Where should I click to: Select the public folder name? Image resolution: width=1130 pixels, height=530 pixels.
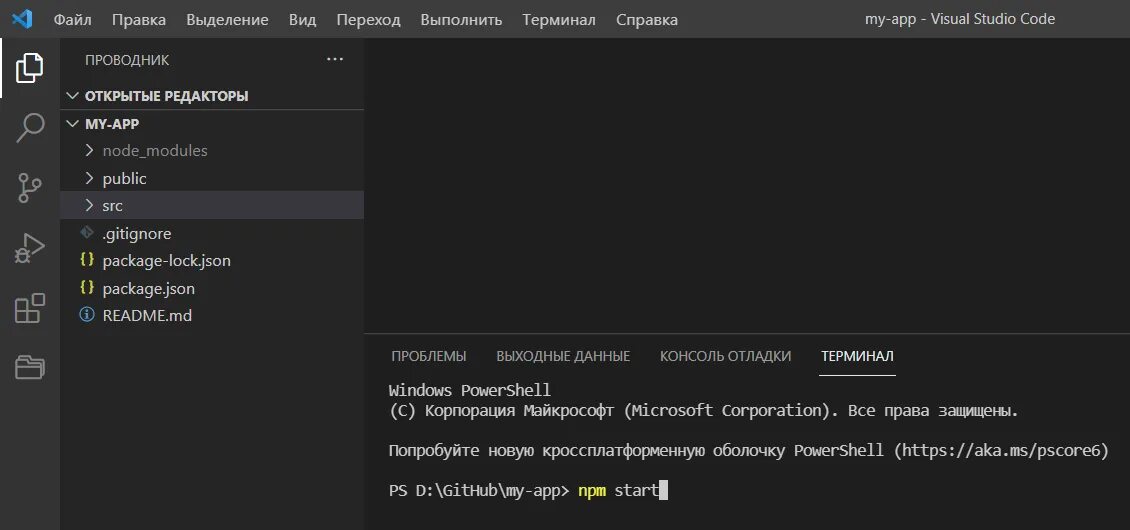pyautogui.click(x=125, y=178)
